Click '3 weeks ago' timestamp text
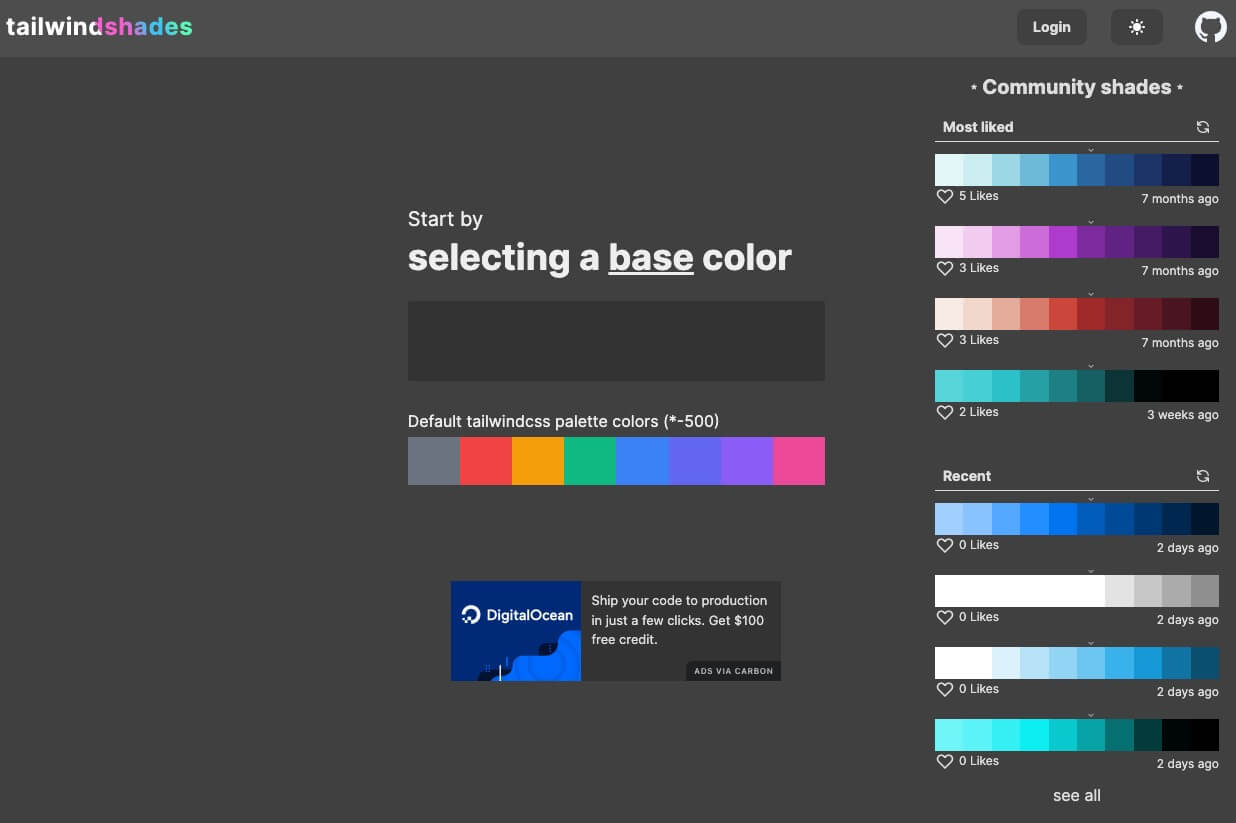Screen dimensions: 1236x823 tap(1183, 415)
